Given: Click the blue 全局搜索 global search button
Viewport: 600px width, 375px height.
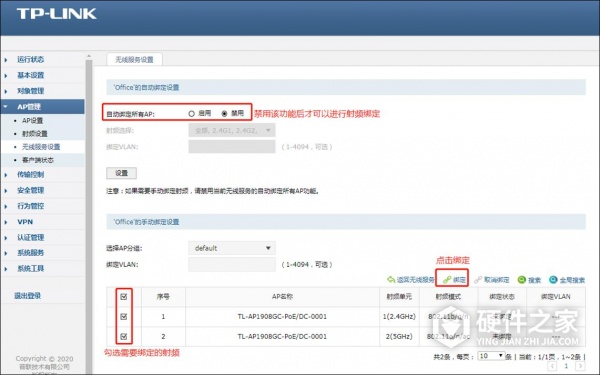Looking at the screenshot, I should (567, 280).
